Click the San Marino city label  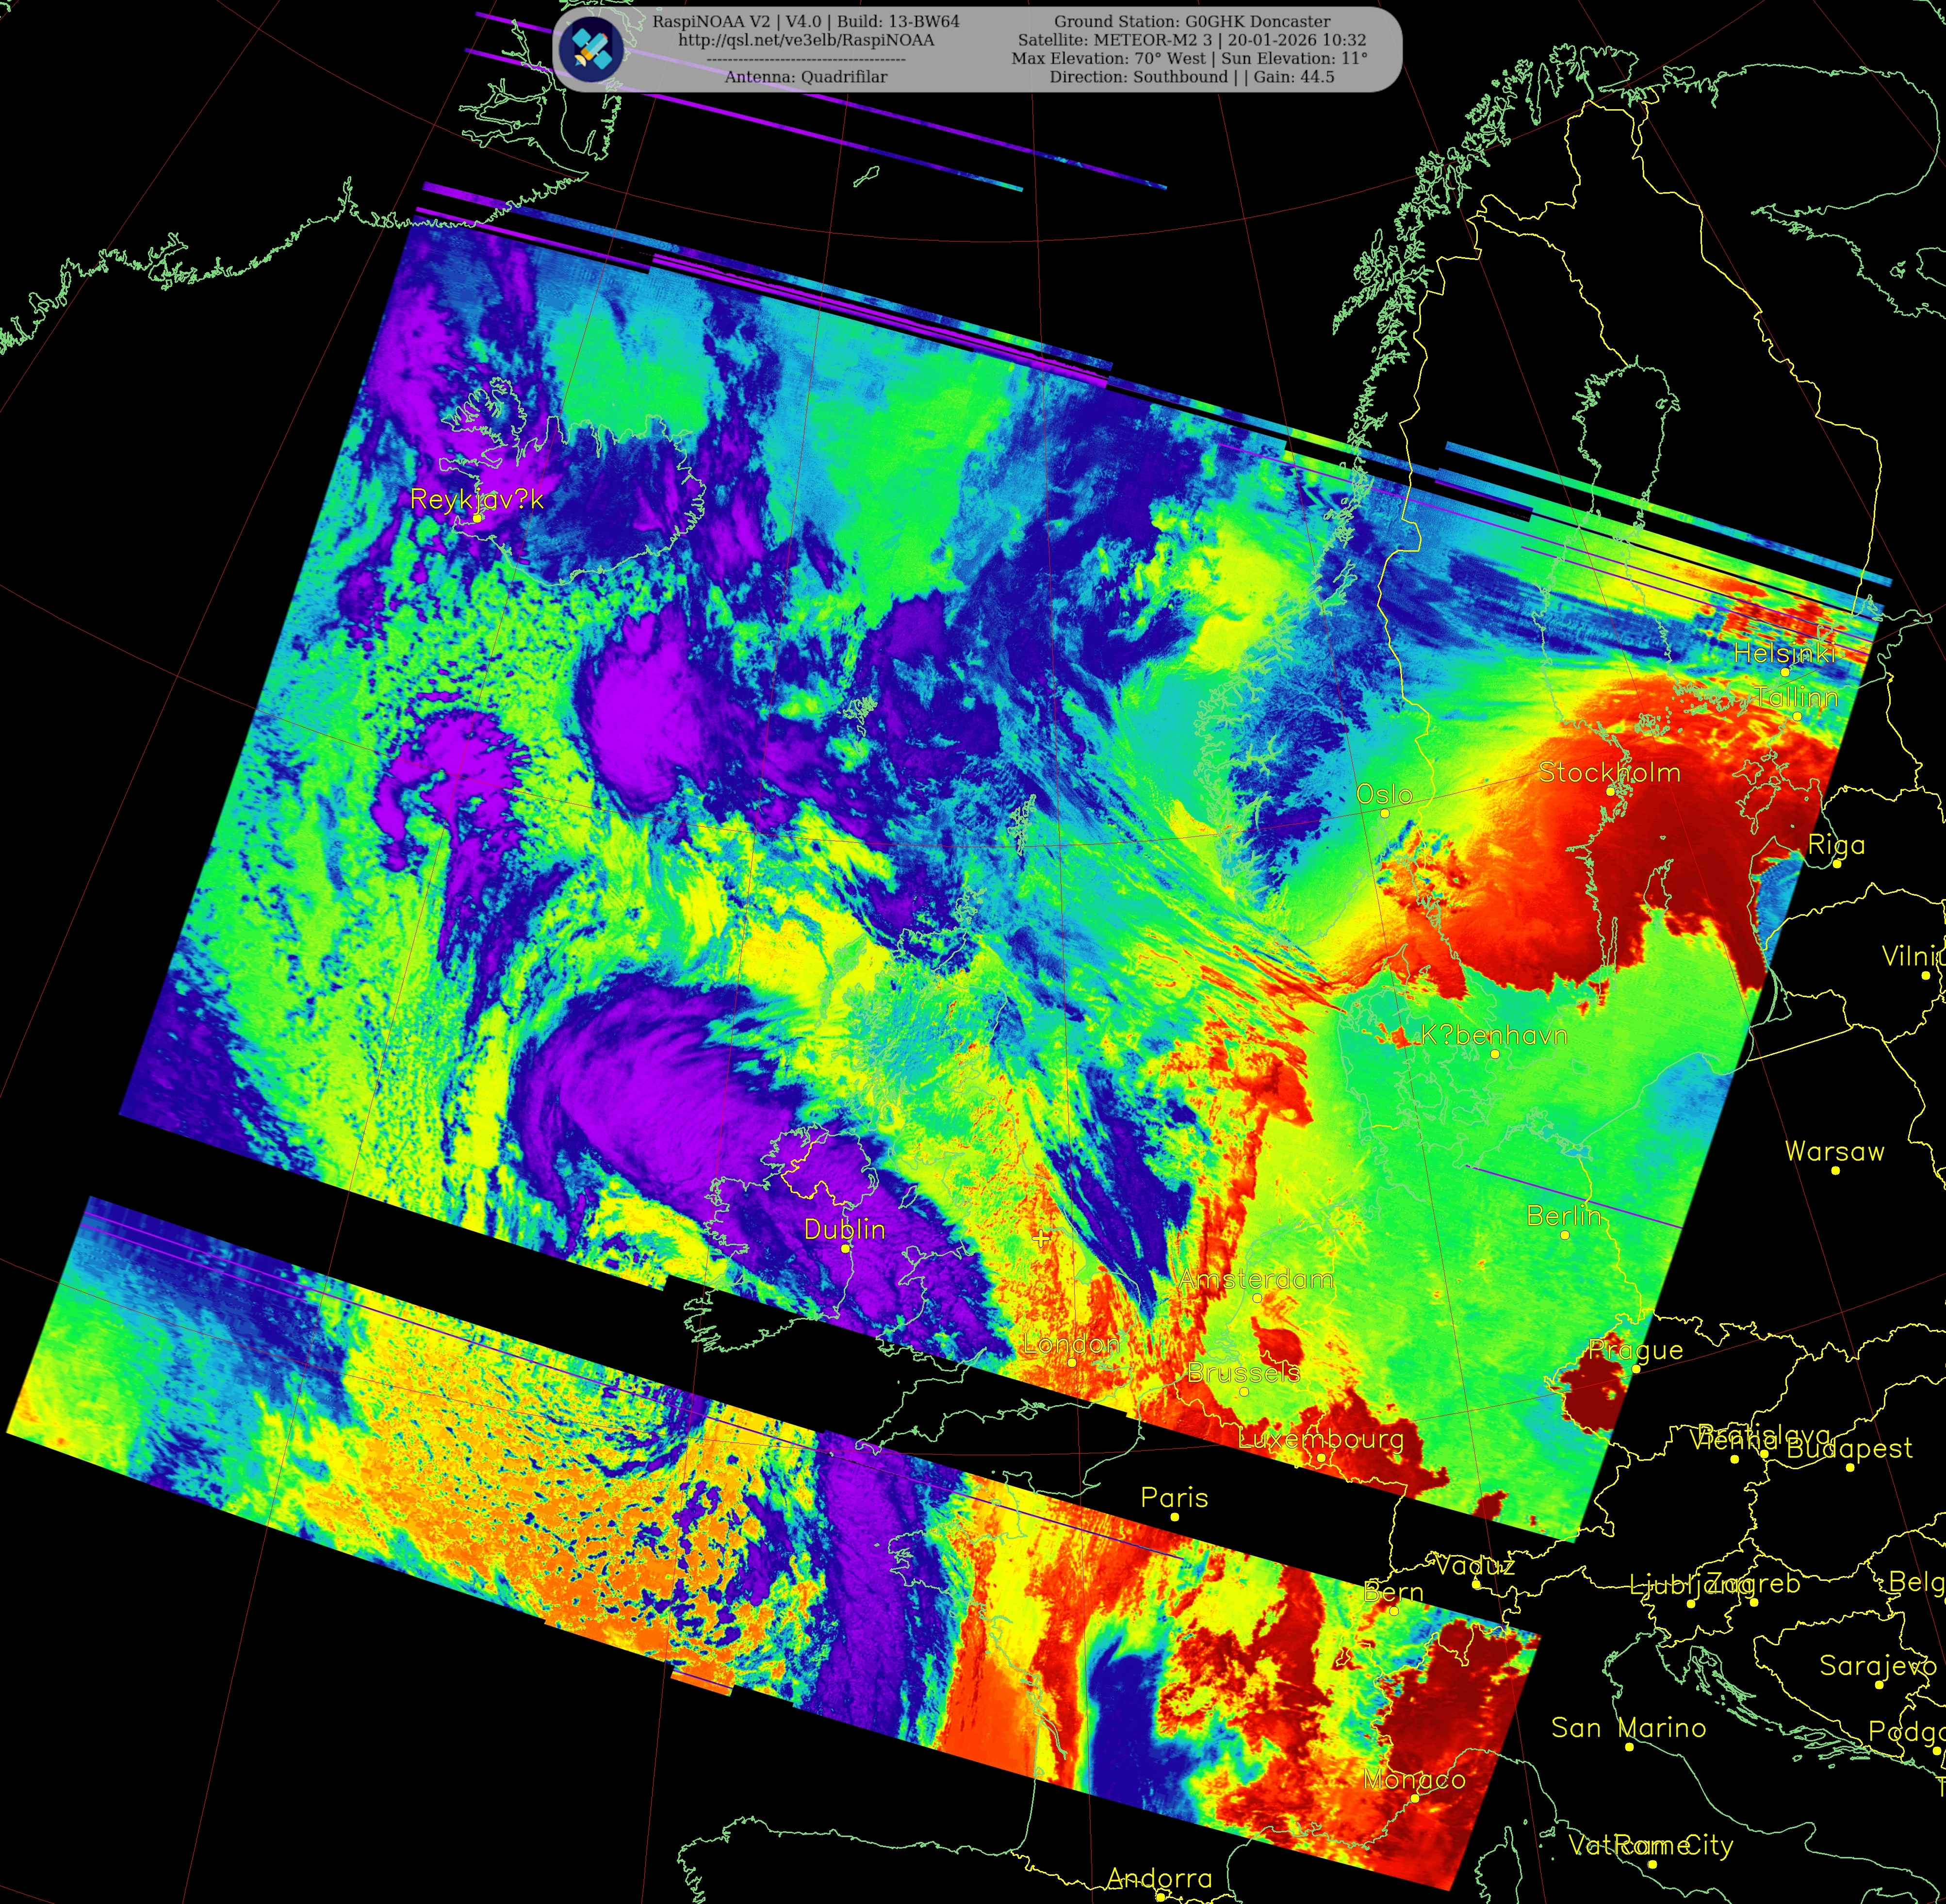coord(1628,1728)
